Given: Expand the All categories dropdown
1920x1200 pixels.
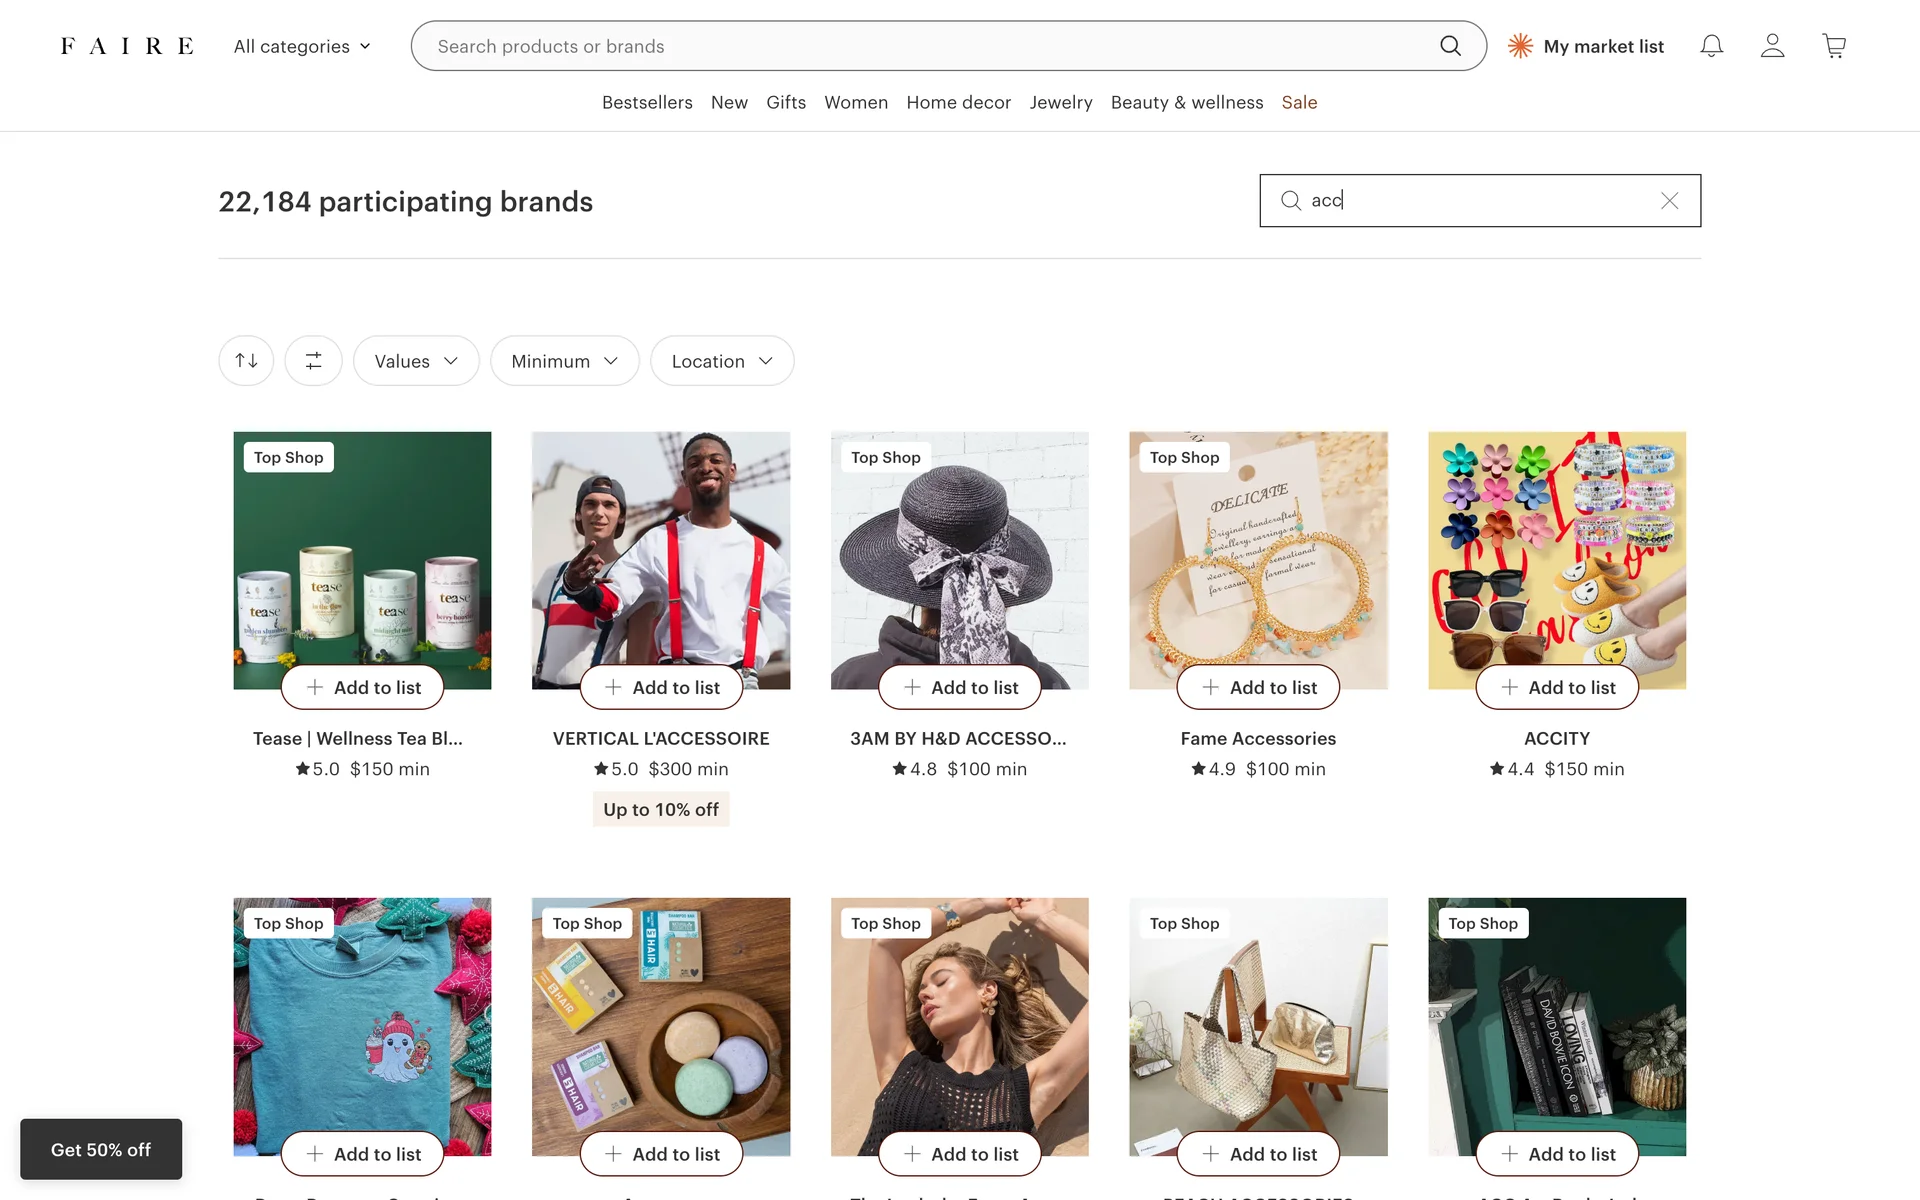Looking at the screenshot, I should tap(302, 46).
